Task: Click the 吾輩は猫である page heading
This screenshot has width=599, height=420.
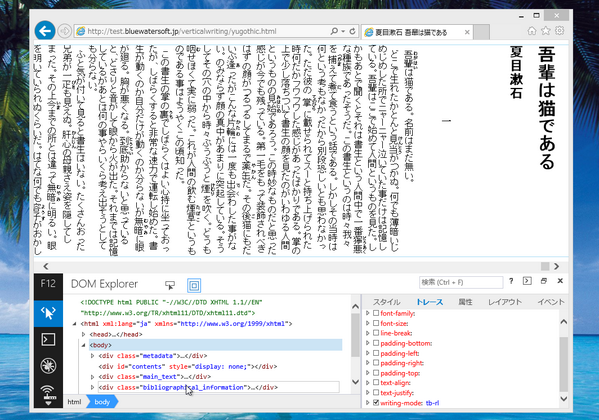Action: [x=546, y=108]
